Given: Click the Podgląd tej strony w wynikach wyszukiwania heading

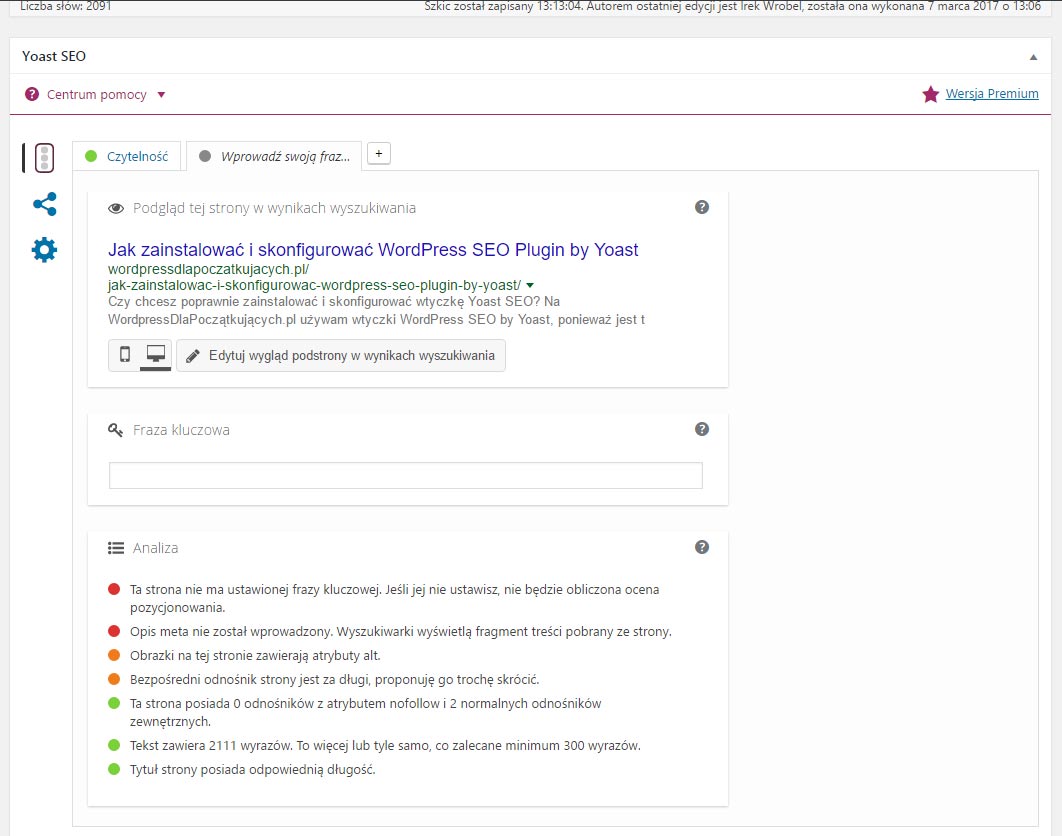Looking at the screenshot, I should point(274,208).
